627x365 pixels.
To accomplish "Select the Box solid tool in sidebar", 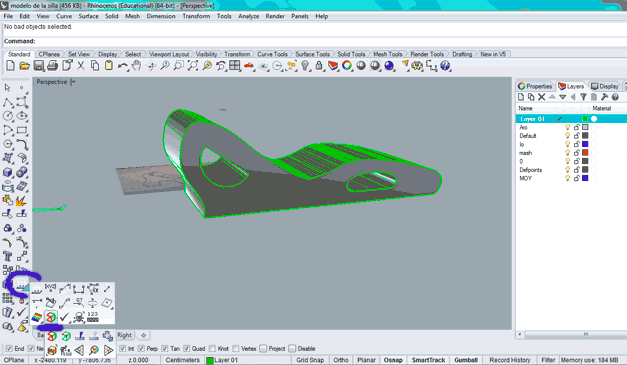I will 8,172.
